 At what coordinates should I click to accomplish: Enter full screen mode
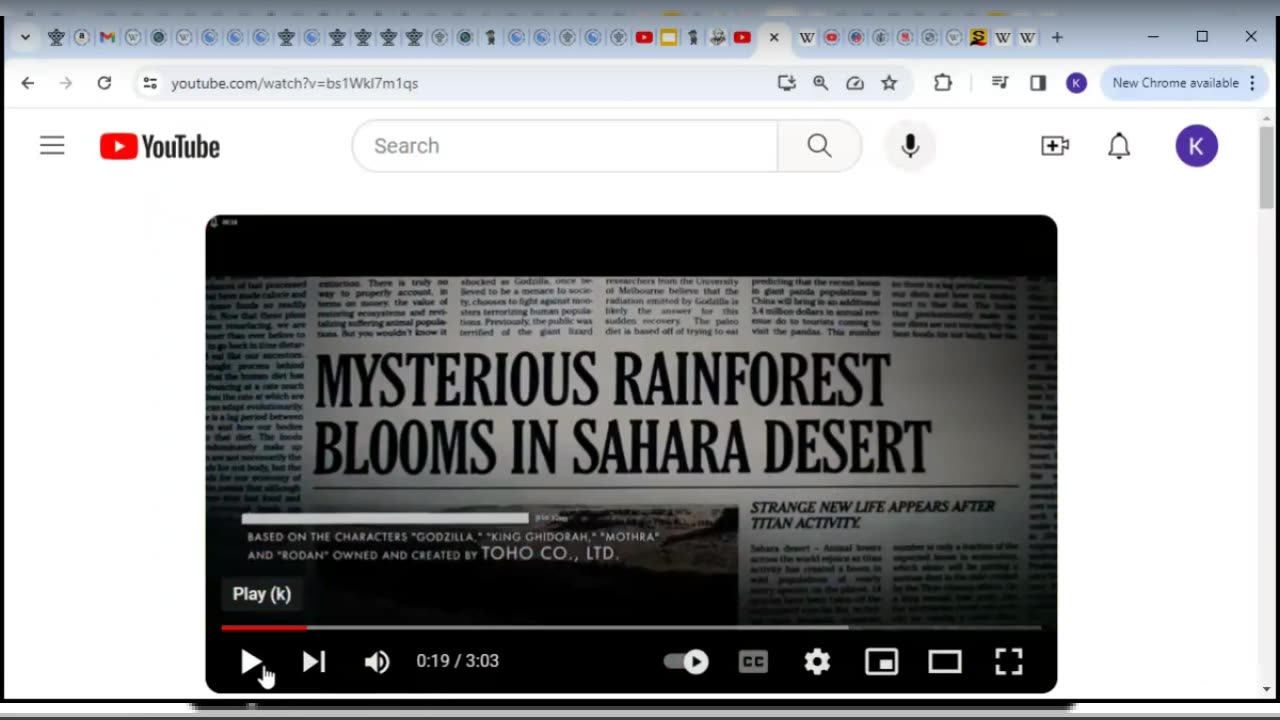pos(1009,661)
